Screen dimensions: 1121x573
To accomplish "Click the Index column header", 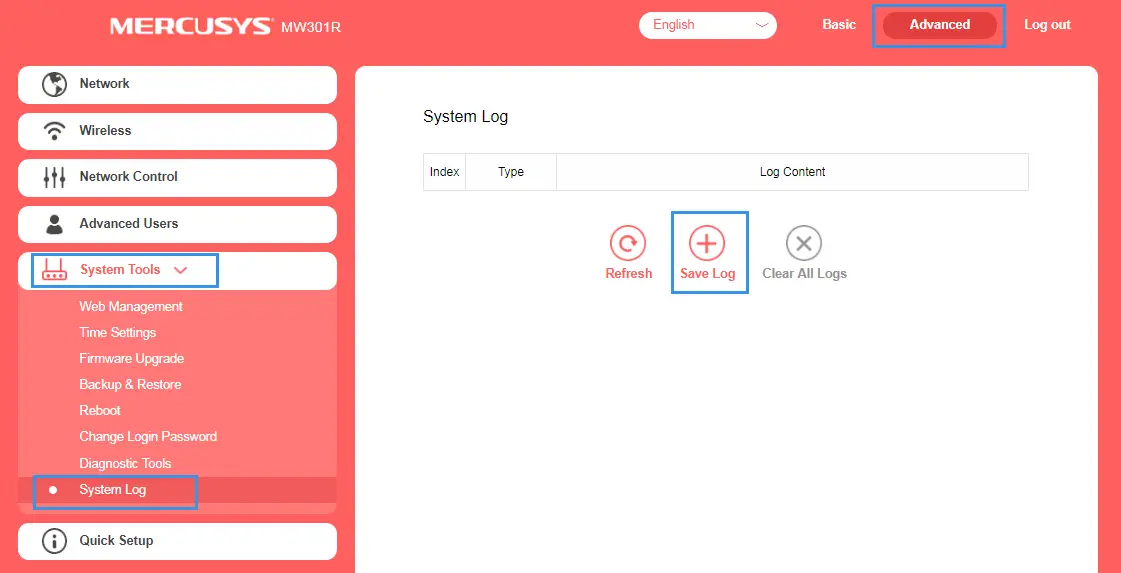I will pos(444,172).
